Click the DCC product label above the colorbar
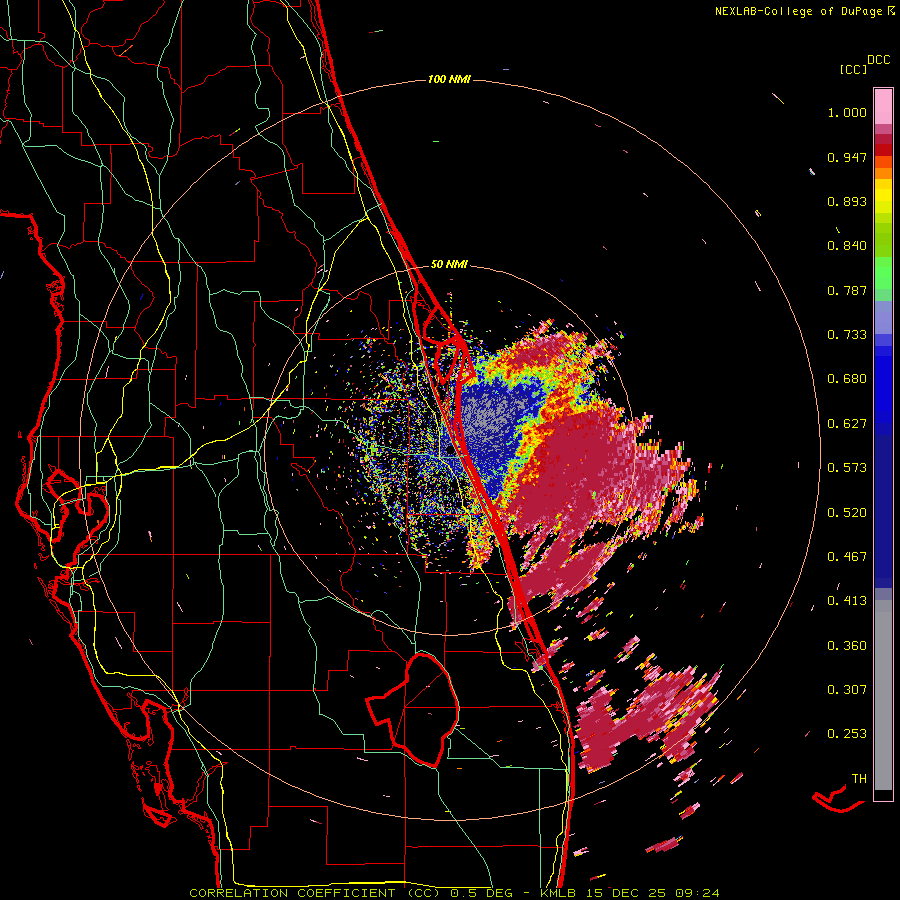This screenshot has height=900, width=900. (878, 60)
